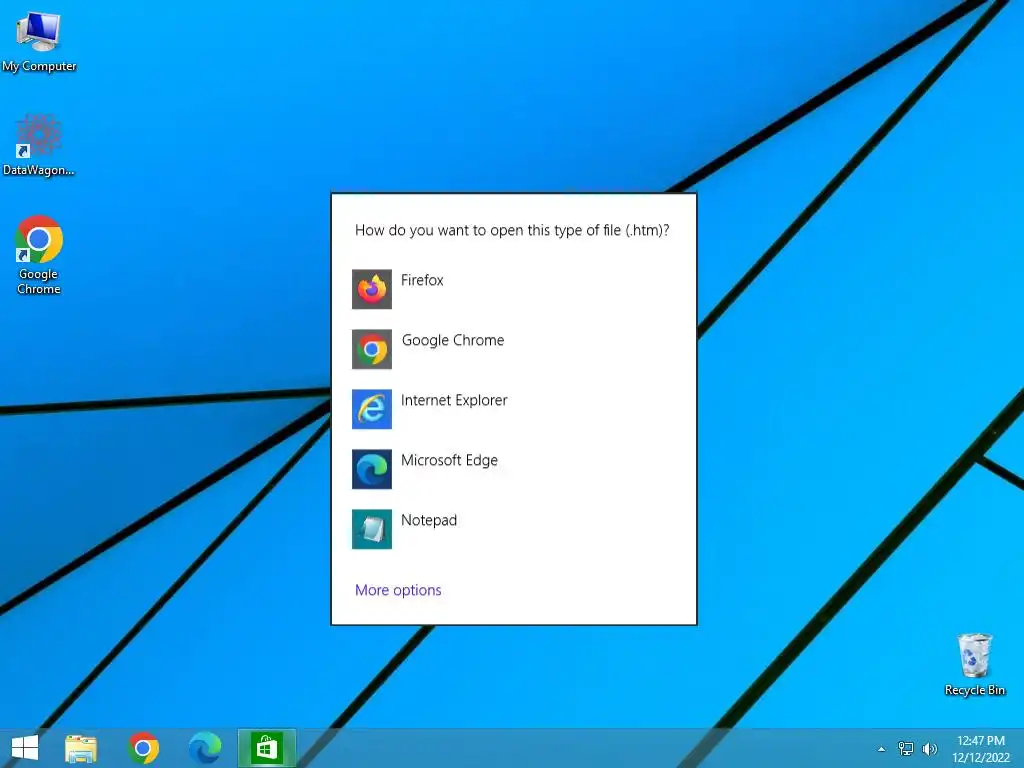The image size is (1024, 768).
Task: Click the Firefox label in the open-with list
Action: (422, 280)
